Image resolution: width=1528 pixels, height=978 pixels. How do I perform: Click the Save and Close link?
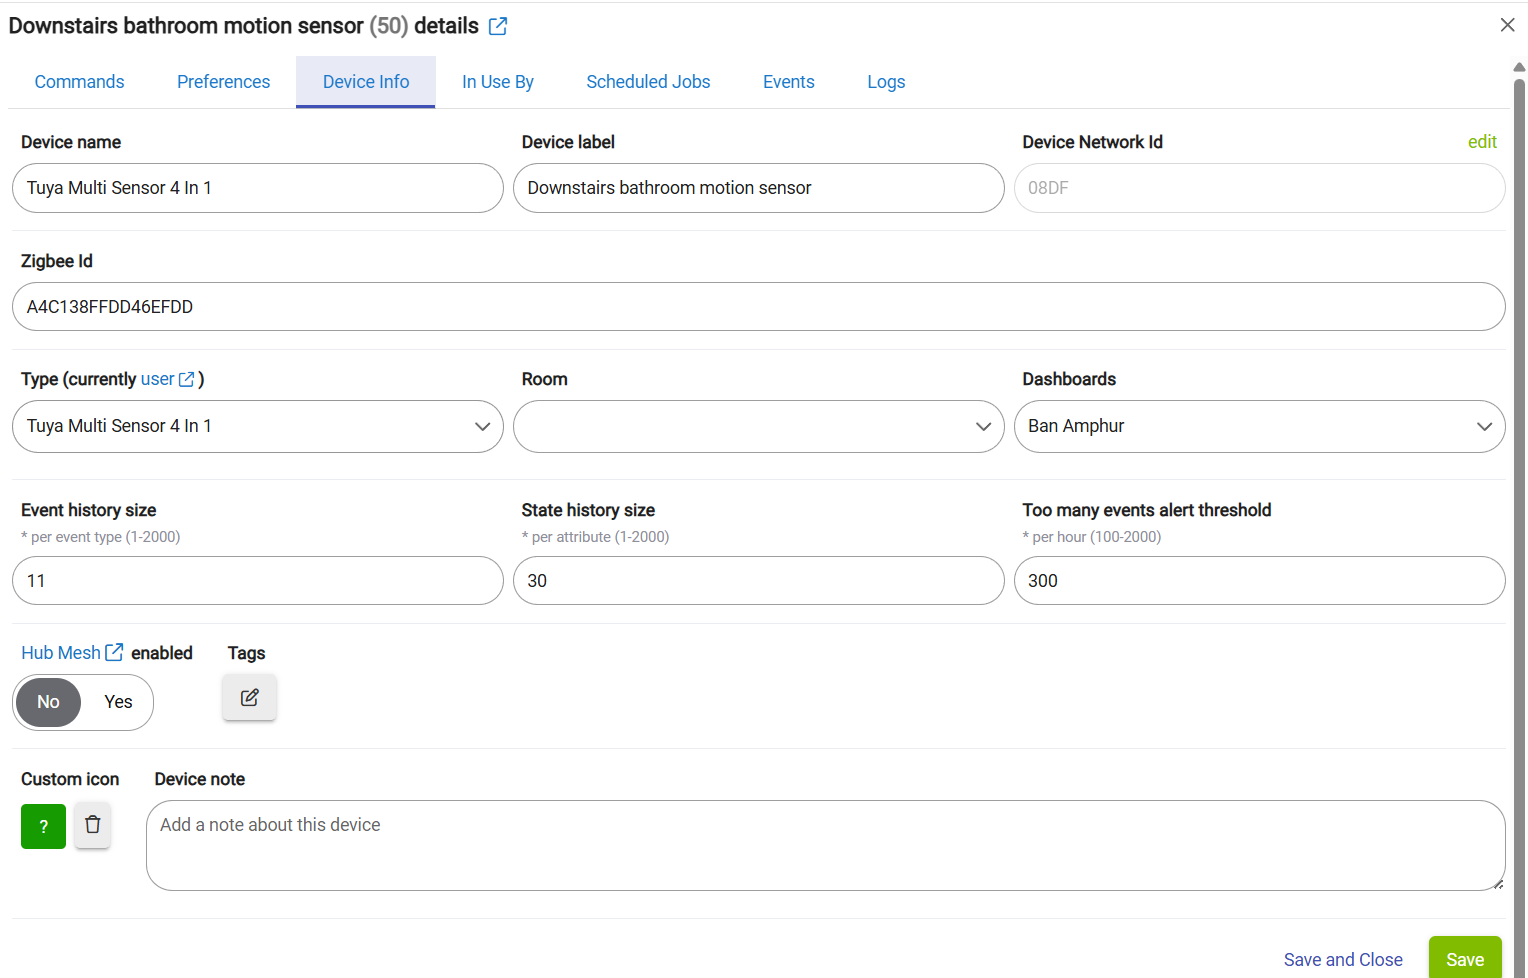coord(1342,959)
